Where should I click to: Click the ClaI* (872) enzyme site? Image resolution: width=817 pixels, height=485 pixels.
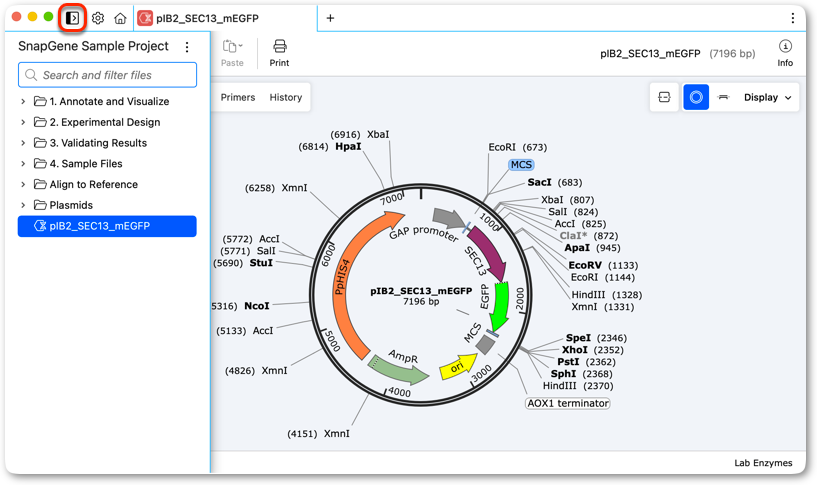[x=589, y=236]
